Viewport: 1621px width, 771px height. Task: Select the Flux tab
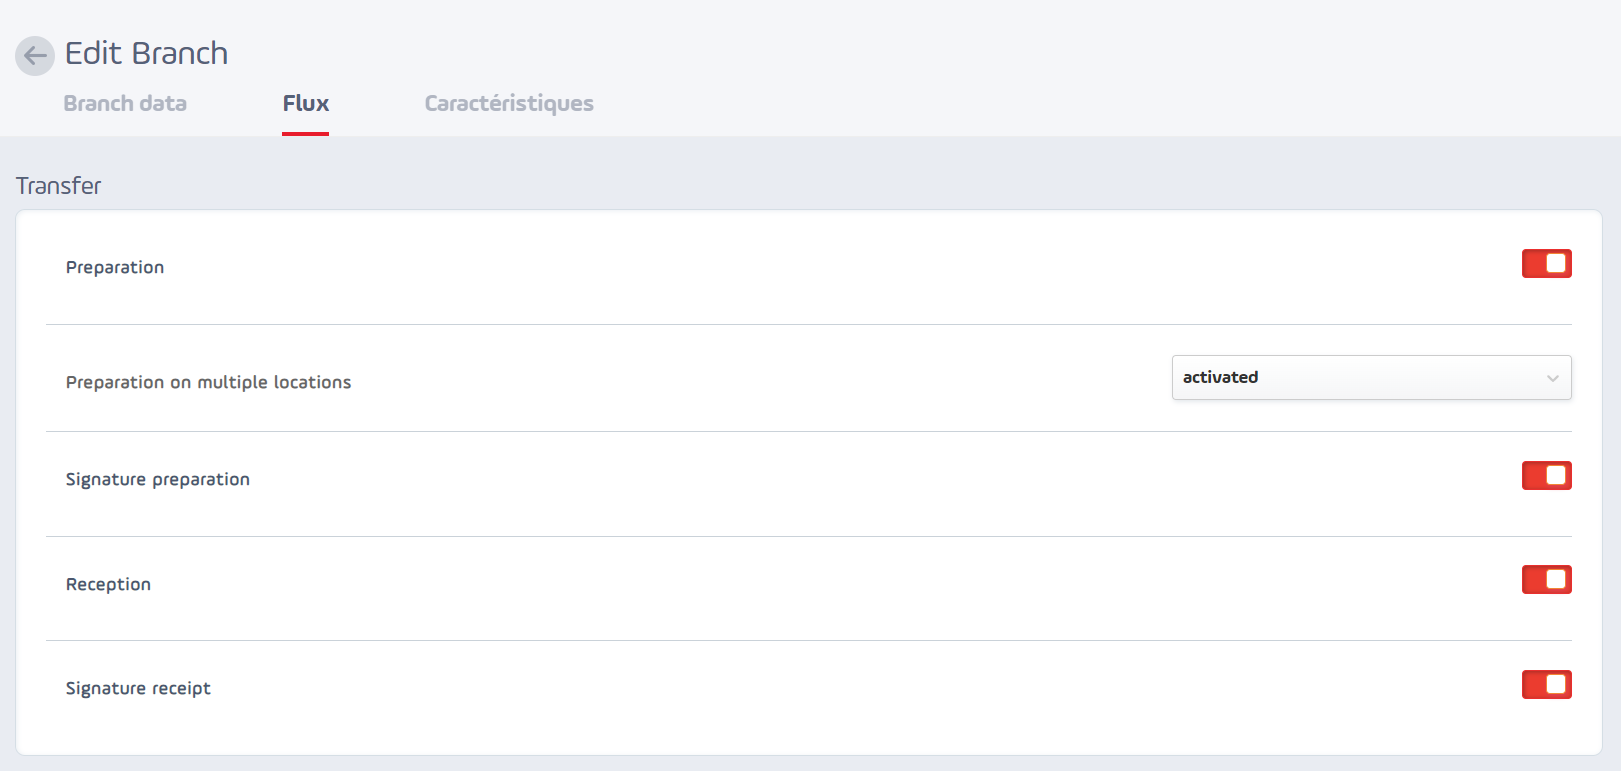(x=305, y=103)
